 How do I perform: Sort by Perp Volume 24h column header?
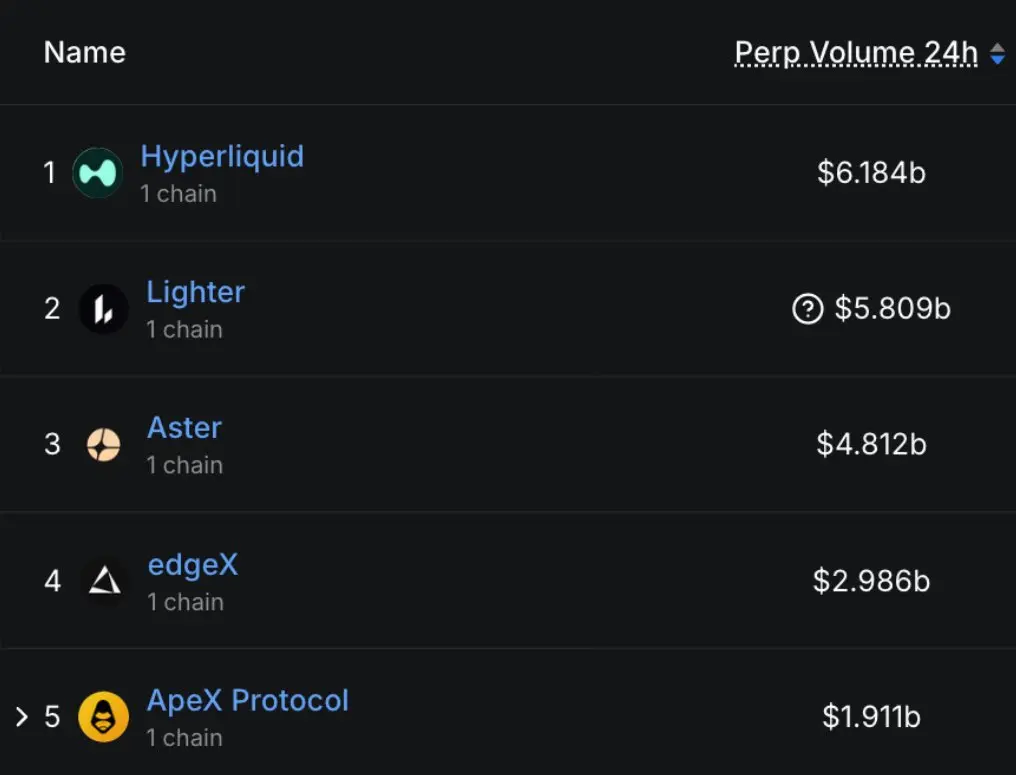pos(856,53)
